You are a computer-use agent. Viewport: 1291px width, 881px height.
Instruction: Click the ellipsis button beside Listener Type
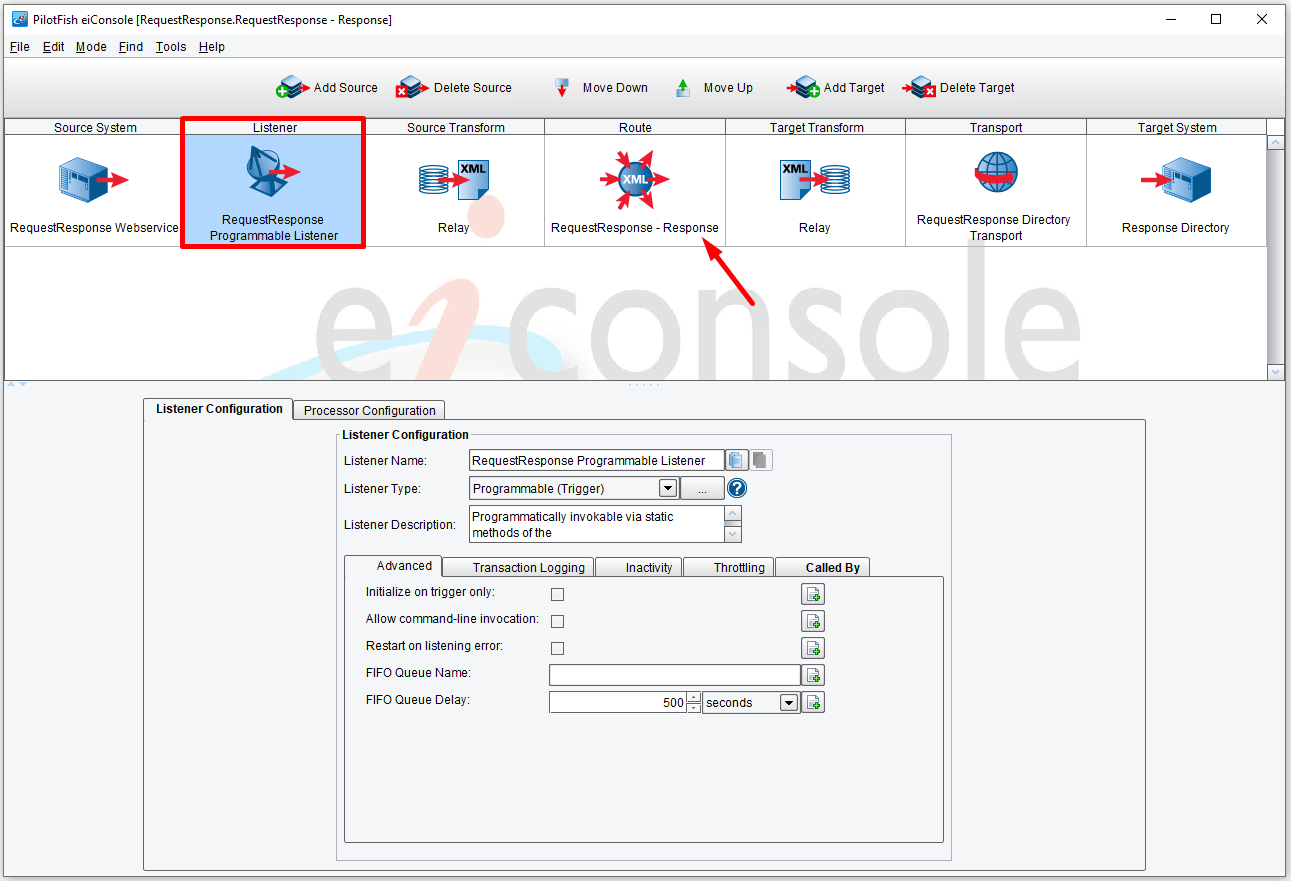pos(702,489)
